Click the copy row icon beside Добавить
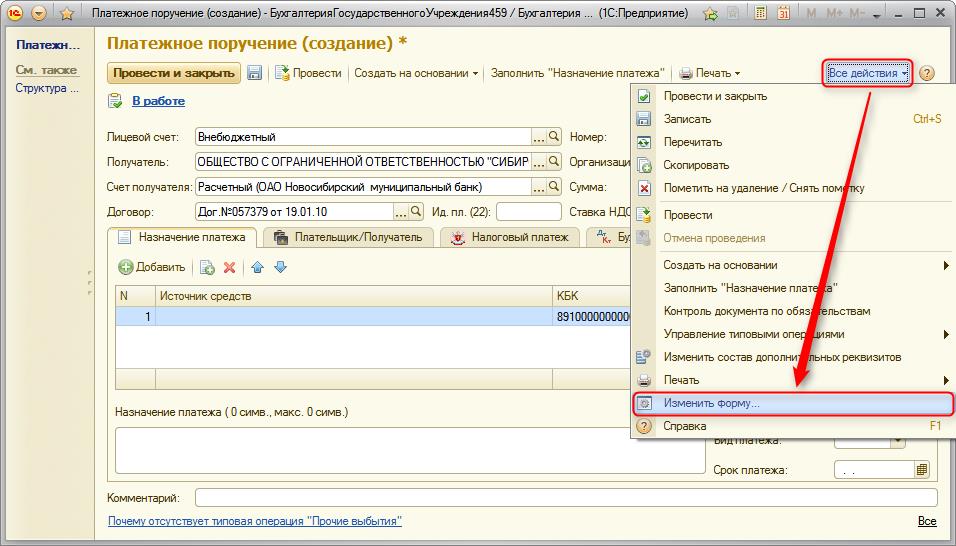Image resolution: width=956 pixels, height=546 pixels. (207, 267)
